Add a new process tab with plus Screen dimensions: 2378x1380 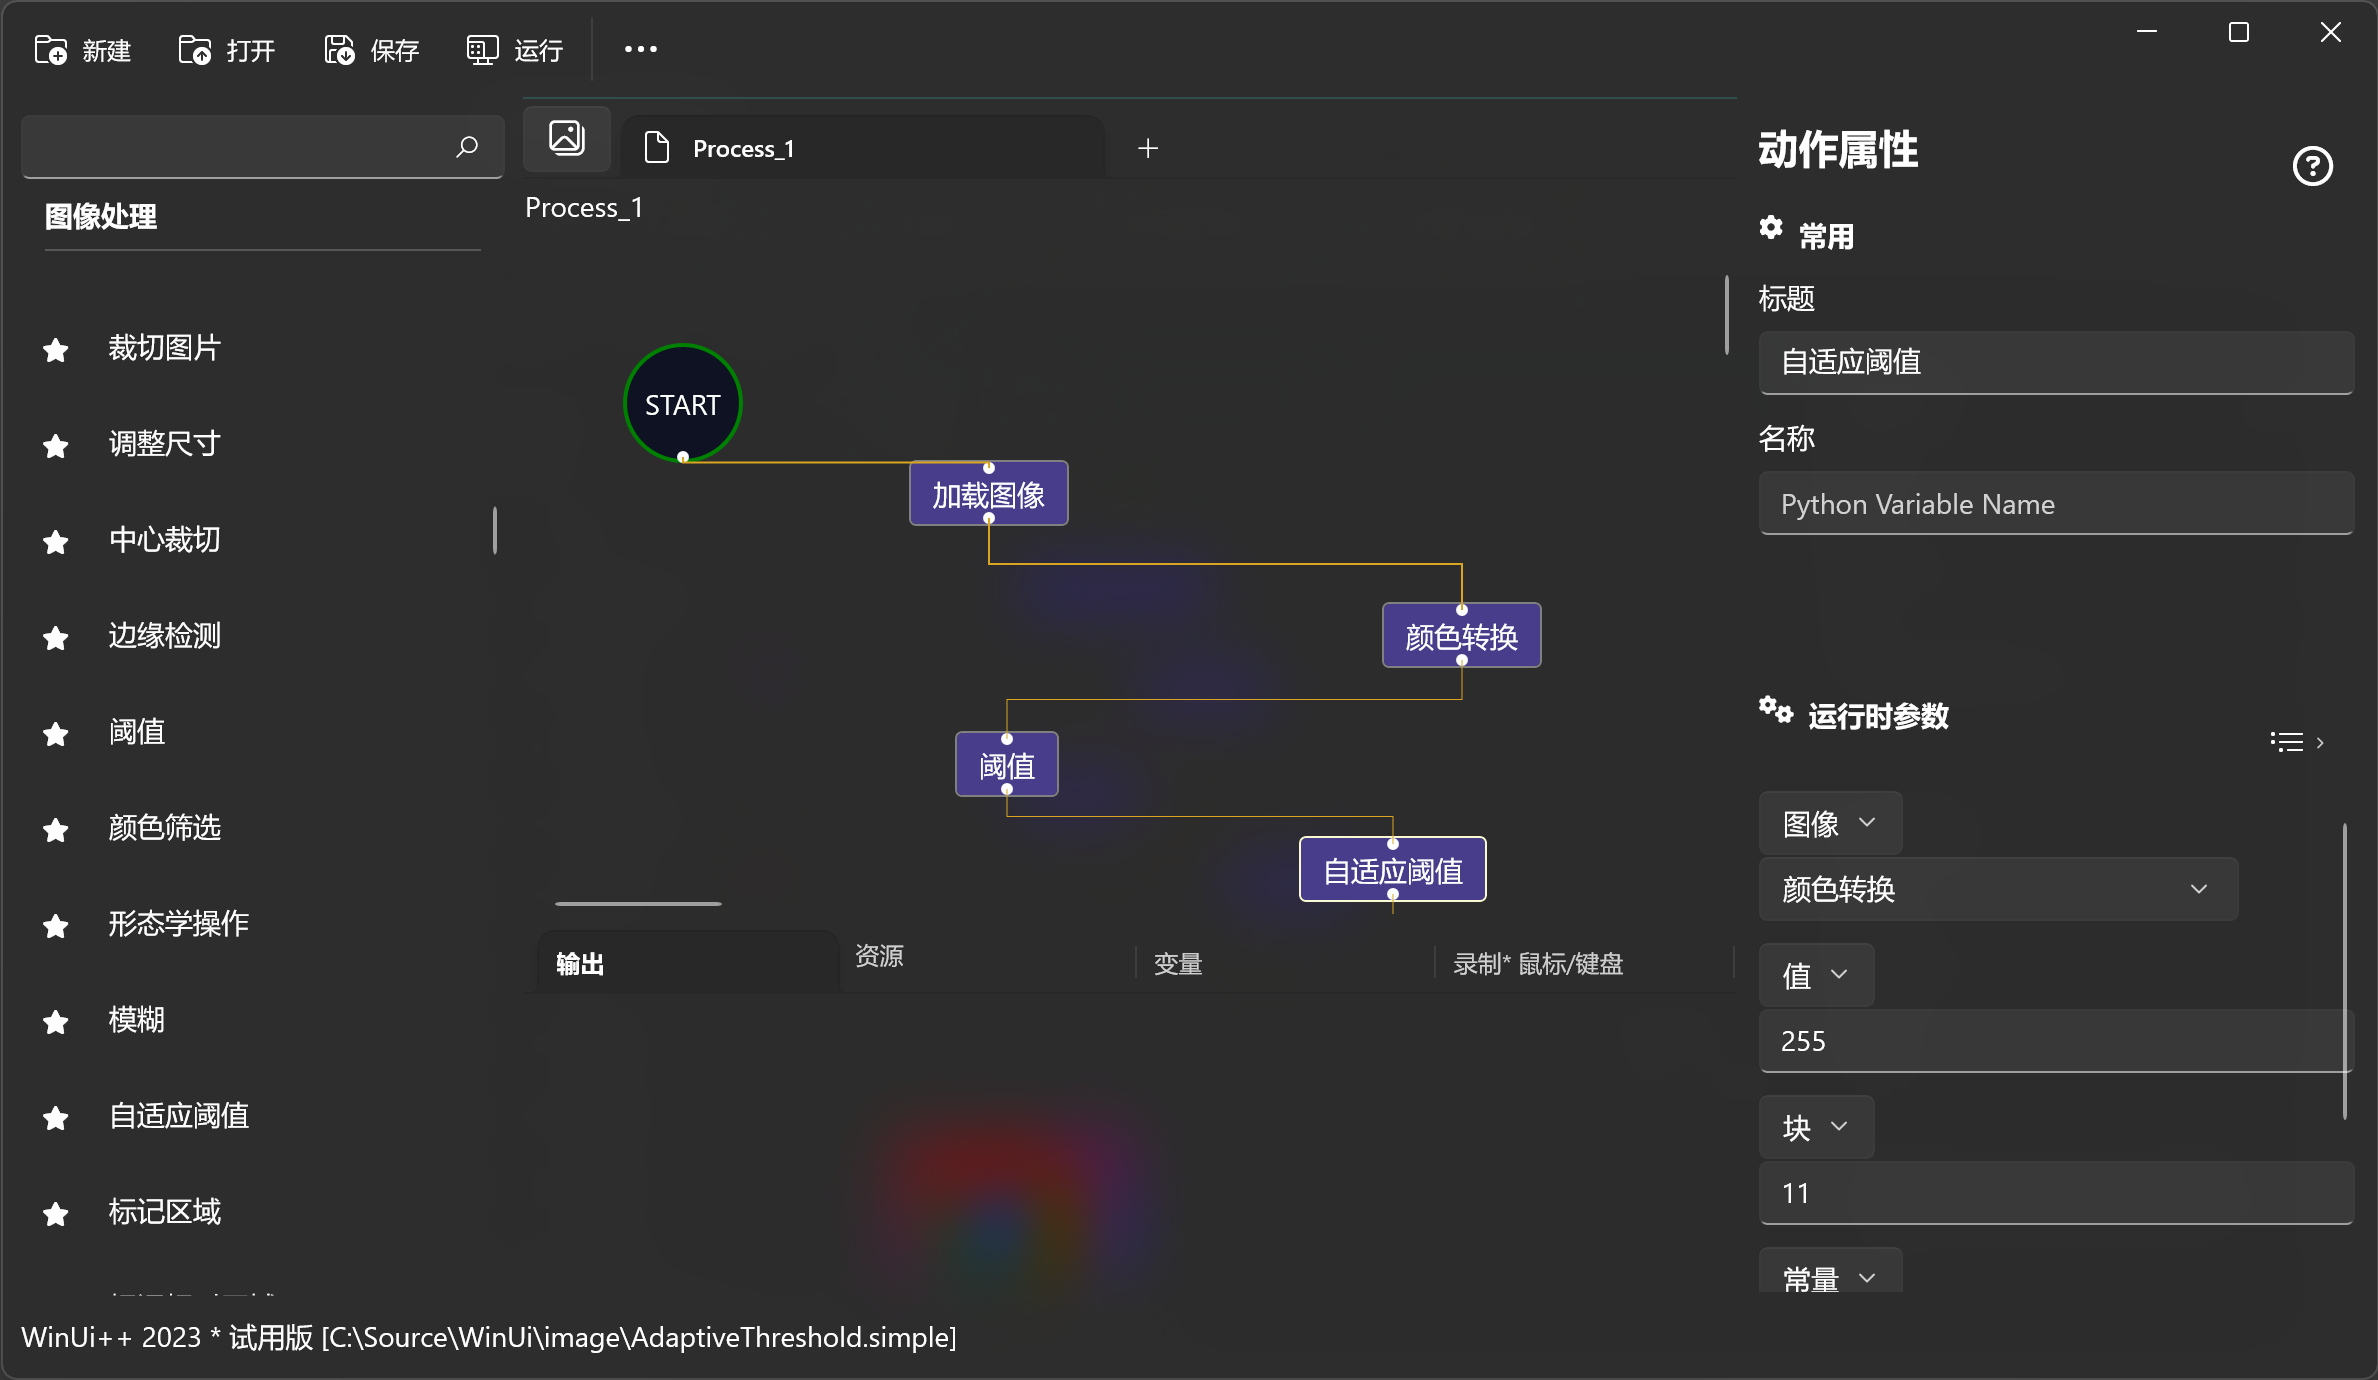click(x=1148, y=148)
